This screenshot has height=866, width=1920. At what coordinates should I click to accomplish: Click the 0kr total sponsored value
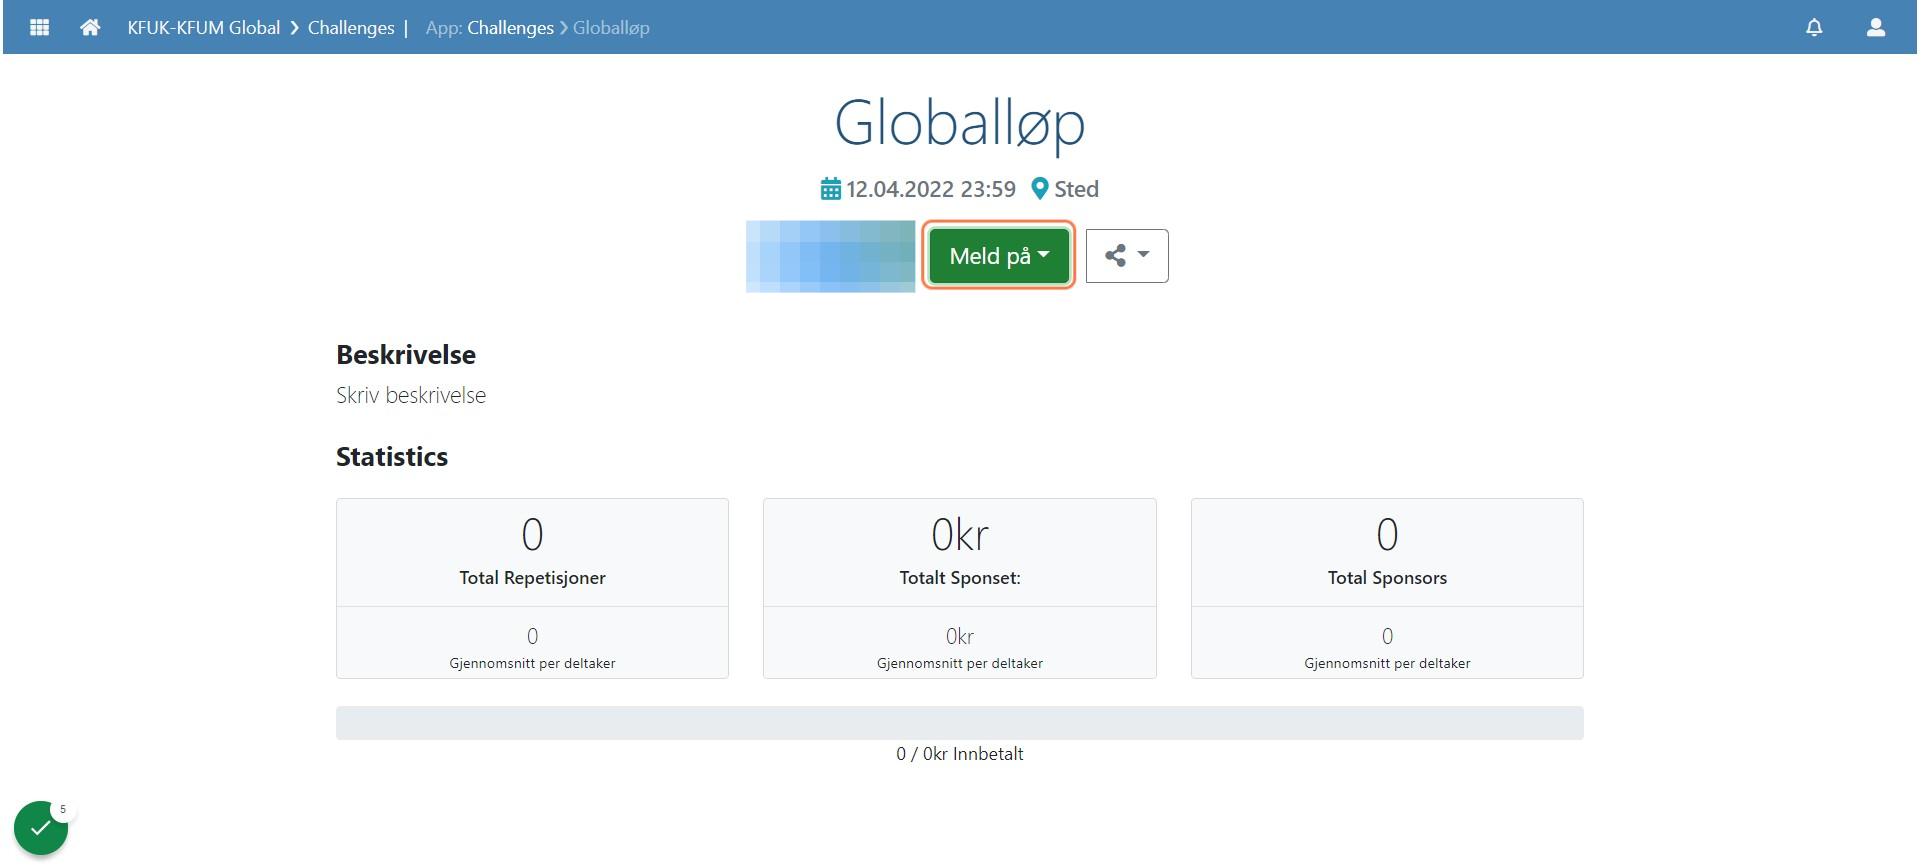click(x=960, y=535)
